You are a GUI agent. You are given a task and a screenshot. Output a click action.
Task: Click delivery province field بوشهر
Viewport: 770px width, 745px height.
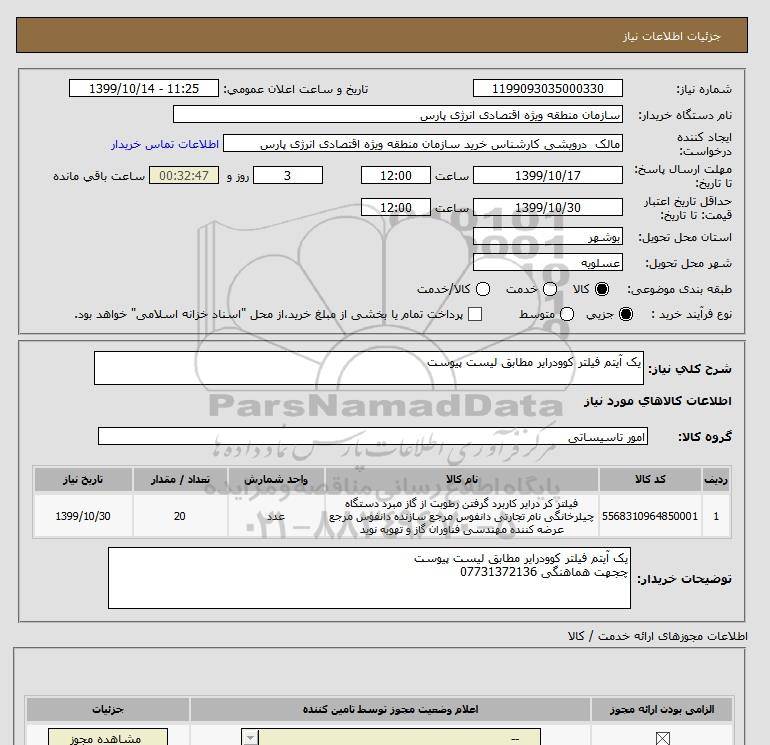(x=548, y=236)
